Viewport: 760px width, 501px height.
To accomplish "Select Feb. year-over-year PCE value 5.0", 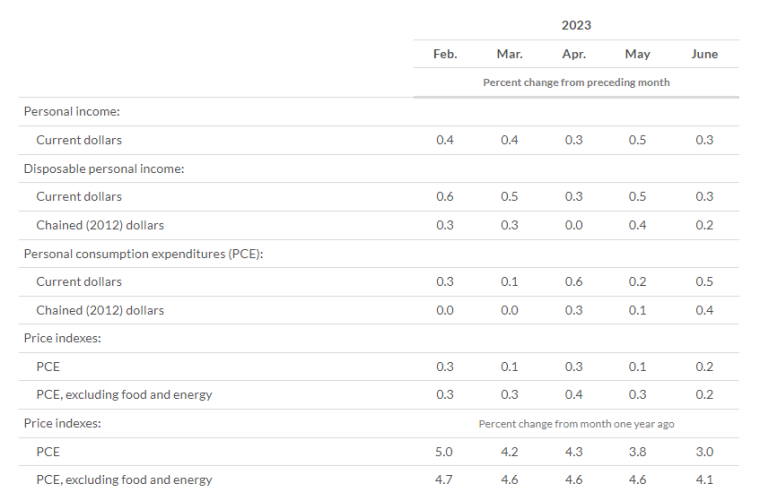I will [x=444, y=452].
